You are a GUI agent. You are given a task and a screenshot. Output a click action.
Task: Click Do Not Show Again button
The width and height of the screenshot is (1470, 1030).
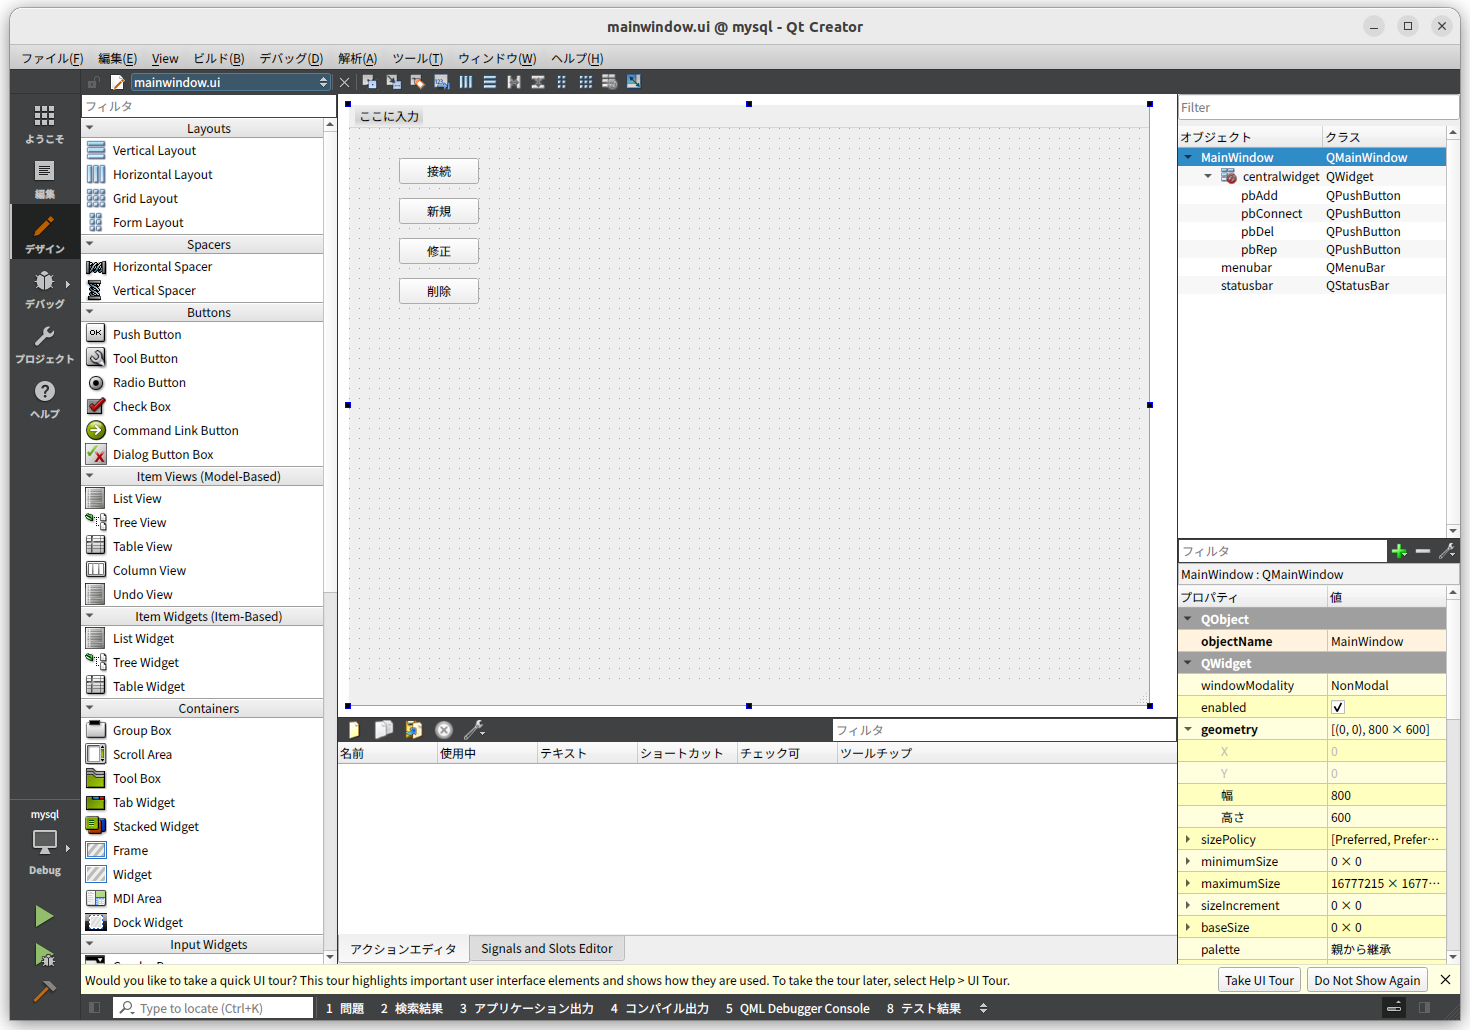pyautogui.click(x=1367, y=980)
